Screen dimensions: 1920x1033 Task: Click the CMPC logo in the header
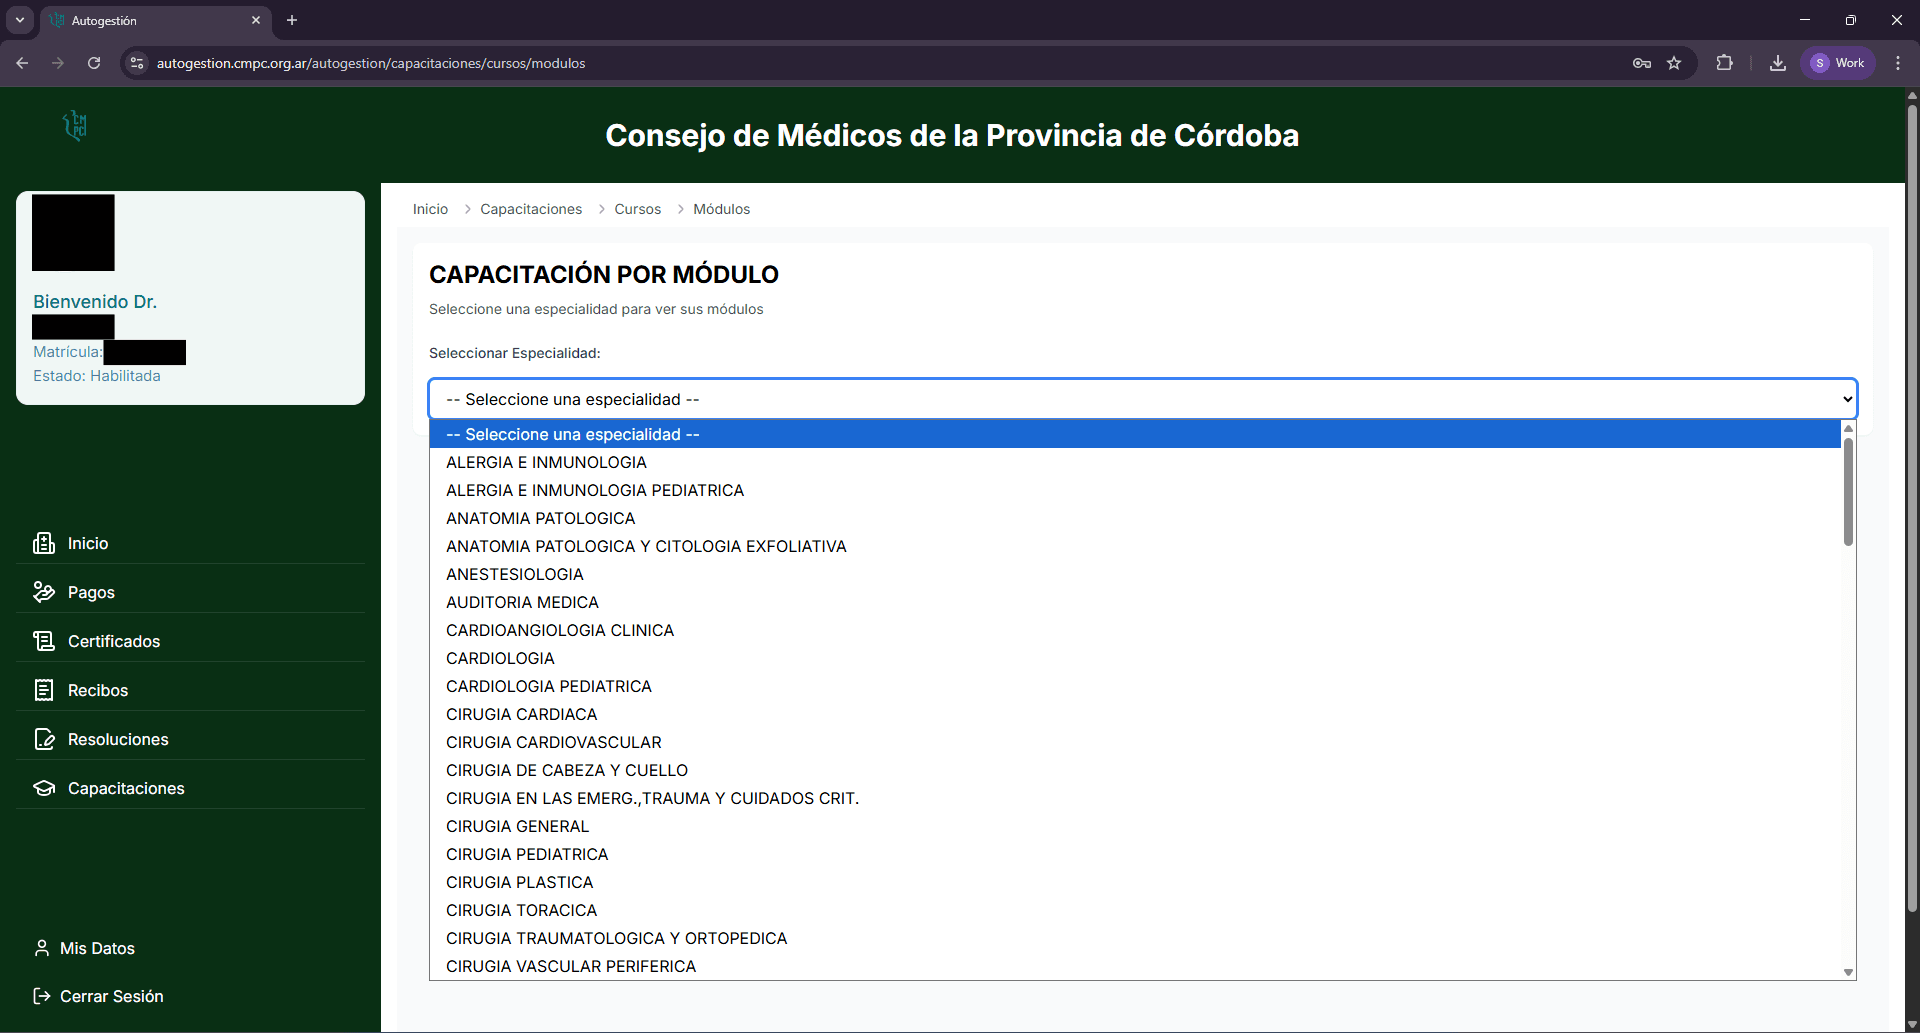pyautogui.click(x=73, y=125)
